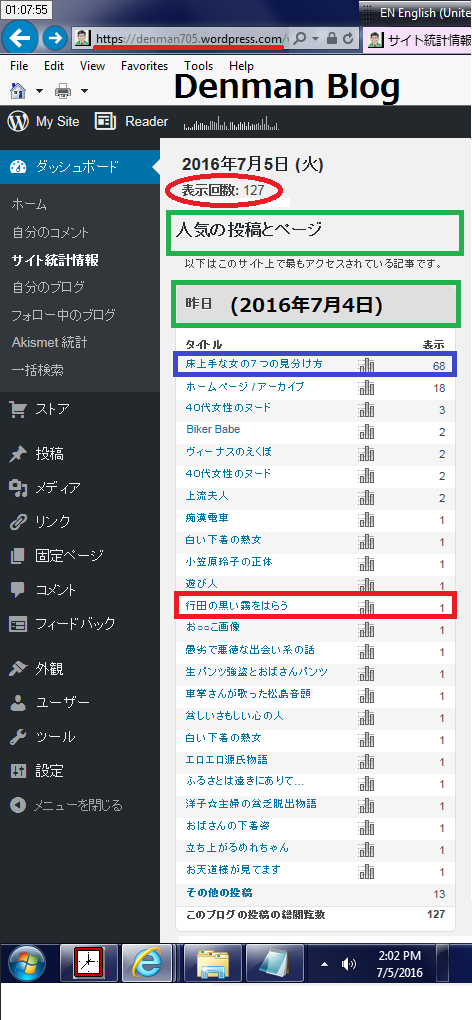Open the Tools menu

[x=198, y=66]
